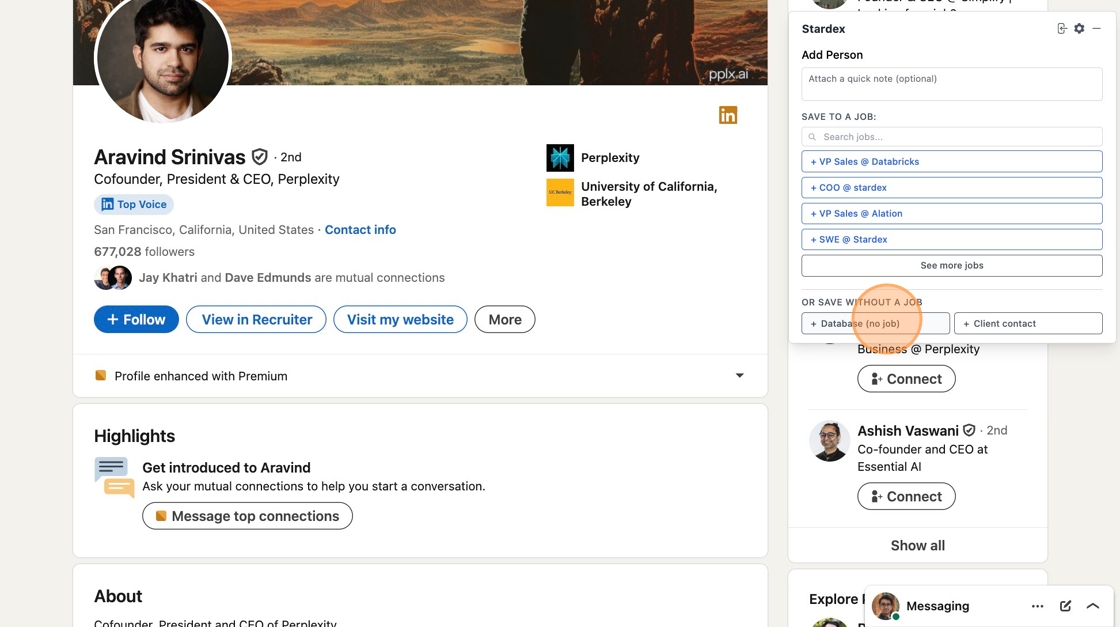Viewport: 1120px width, 627px height.
Task: Click See more jobs button
Action: pyautogui.click(x=951, y=266)
